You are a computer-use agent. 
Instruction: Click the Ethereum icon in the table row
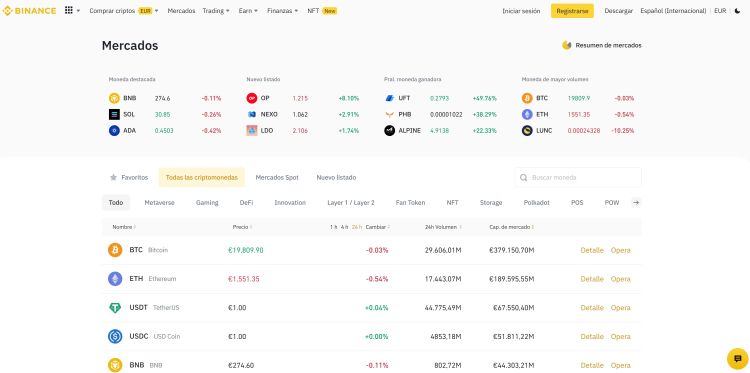(x=115, y=279)
